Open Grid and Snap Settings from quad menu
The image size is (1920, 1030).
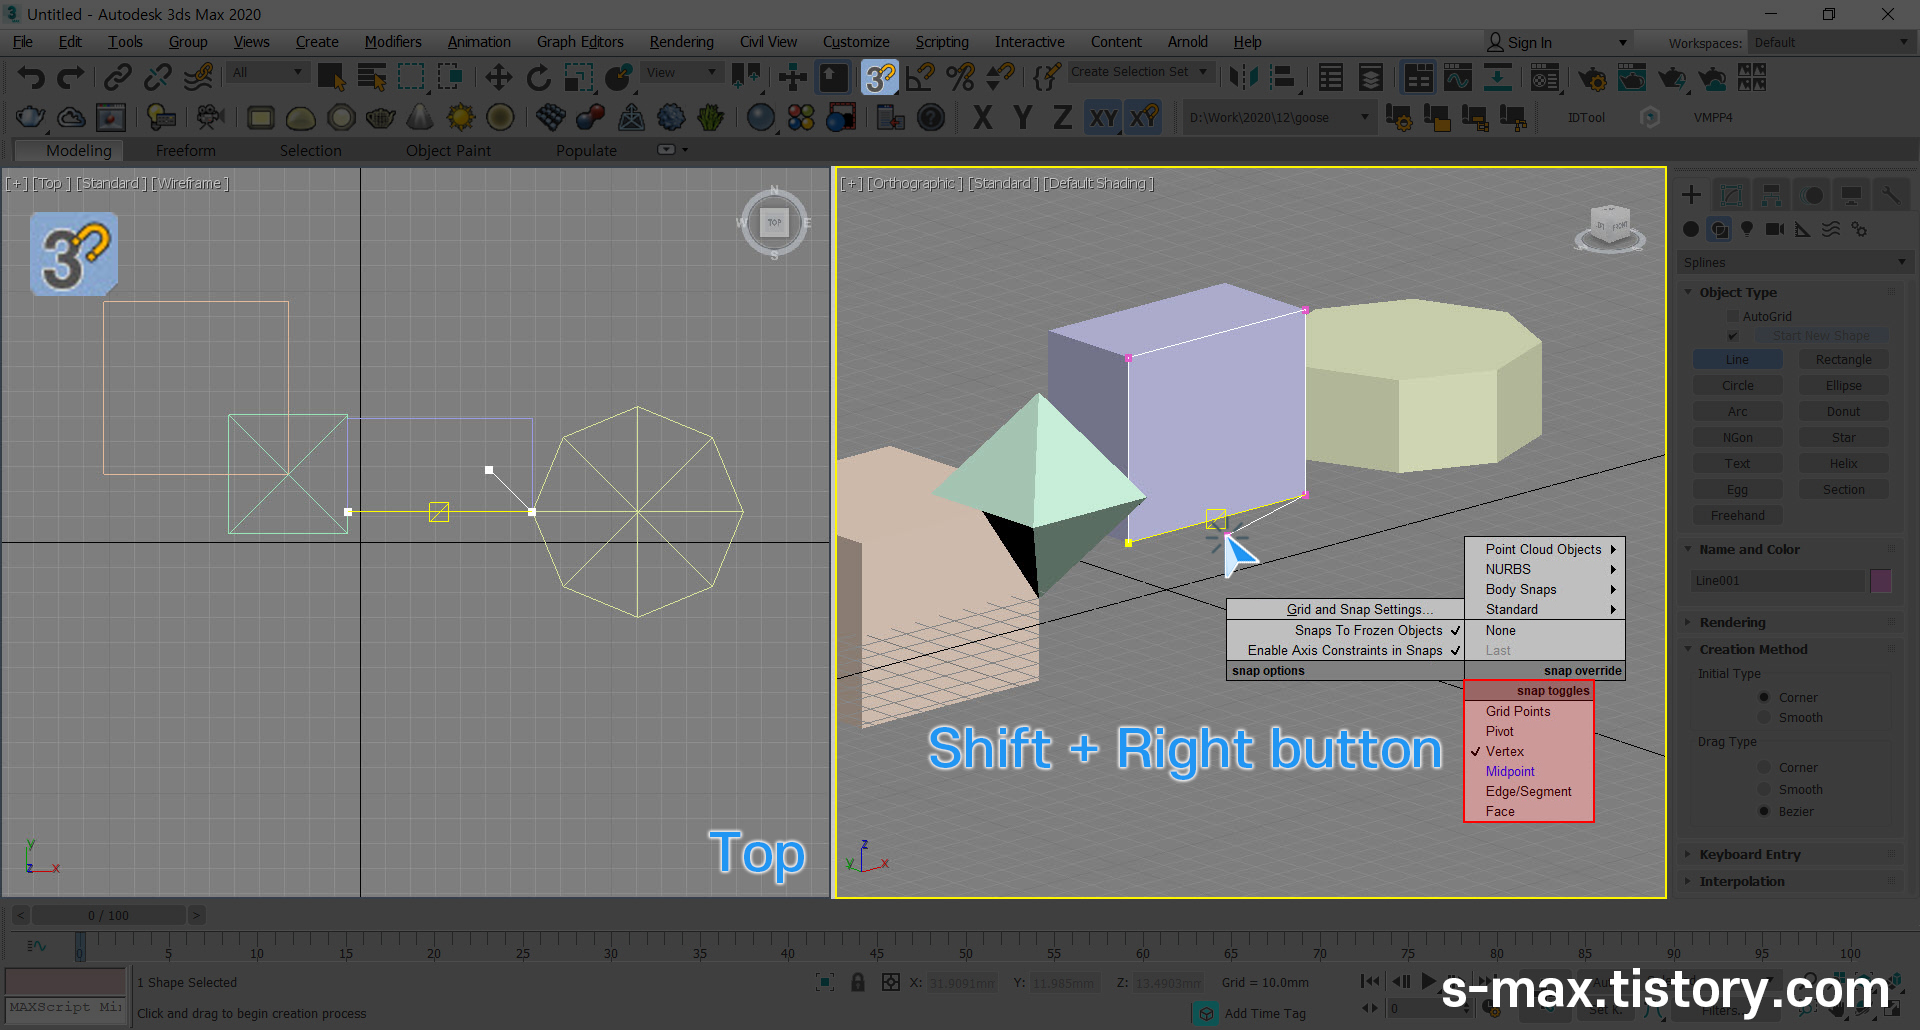tap(1345, 609)
